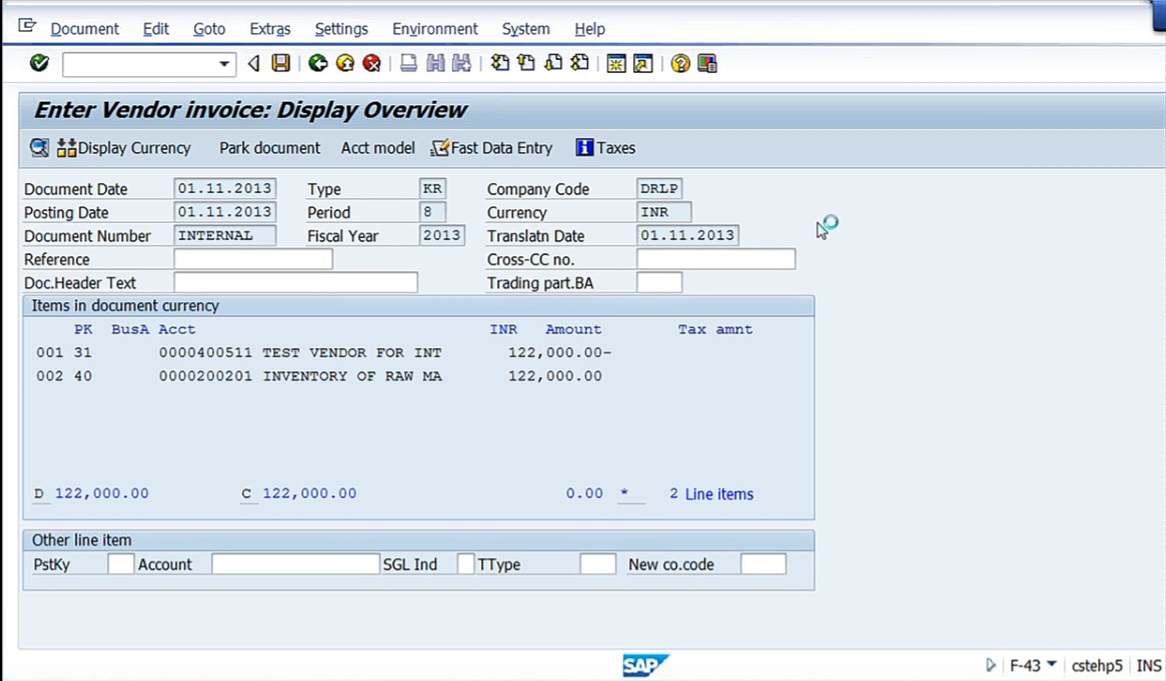The width and height of the screenshot is (1166, 681).
Task: Click the New co.code input field
Action: pyautogui.click(x=763, y=564)
